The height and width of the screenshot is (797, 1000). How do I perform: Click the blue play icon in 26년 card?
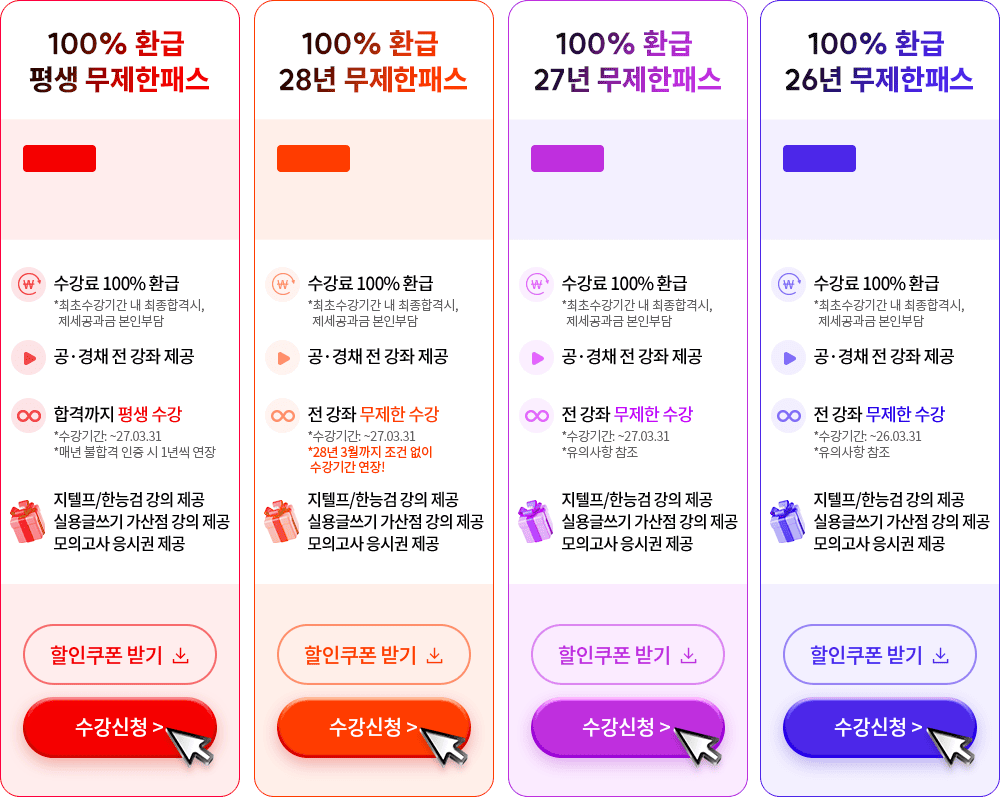pos(789,357)
